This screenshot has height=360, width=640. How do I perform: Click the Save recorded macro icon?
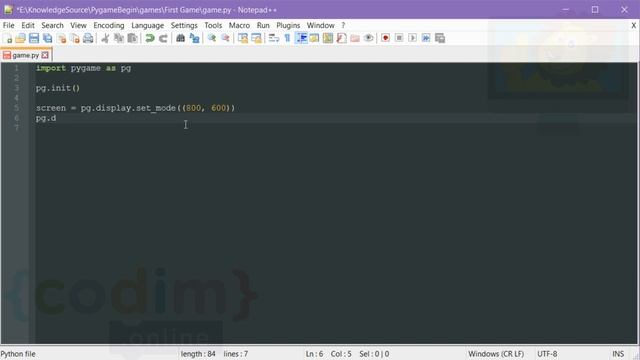click(440, 38)
